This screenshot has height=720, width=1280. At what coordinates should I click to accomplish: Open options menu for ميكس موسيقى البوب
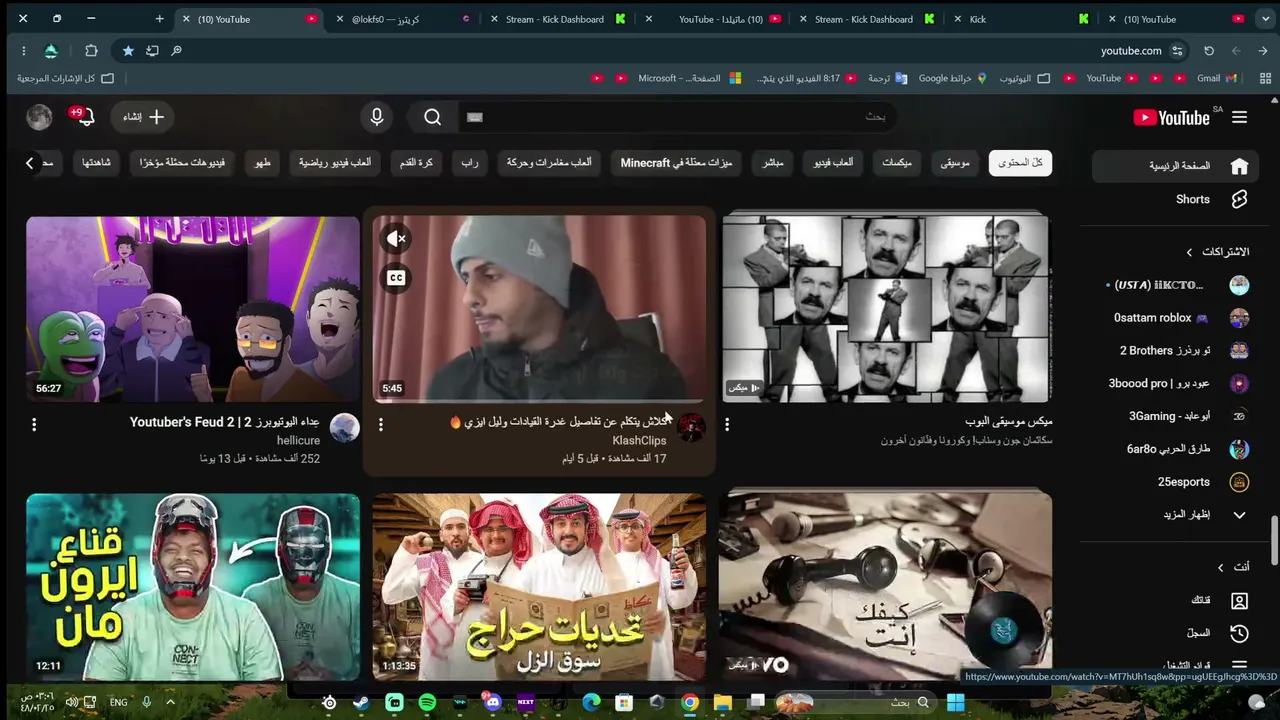point(727,424)
